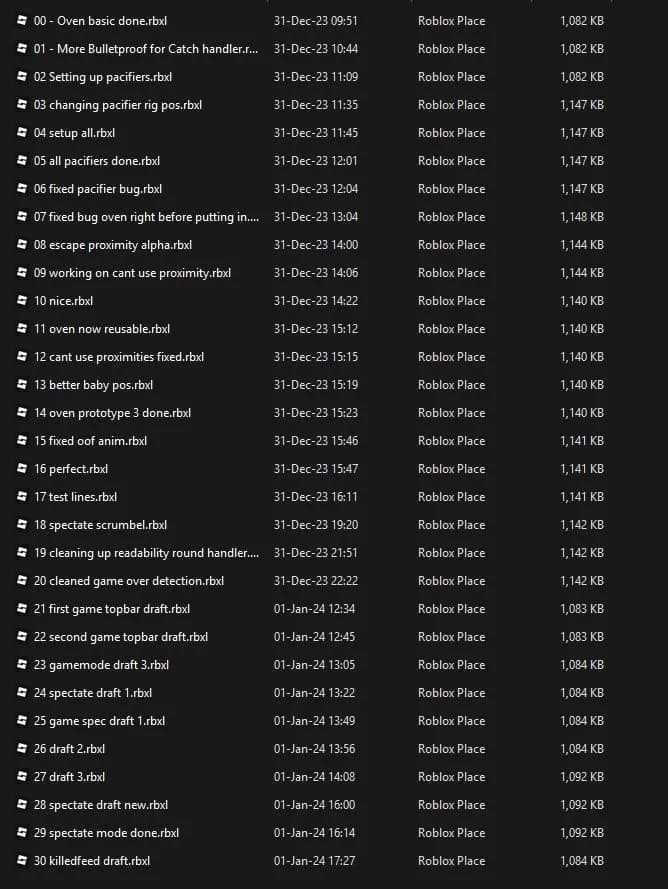The height and width of the screenshot is (889, 668).
Task: Click Roblox Place type for 17 test lines.rbxl
Action: point(451,497)
